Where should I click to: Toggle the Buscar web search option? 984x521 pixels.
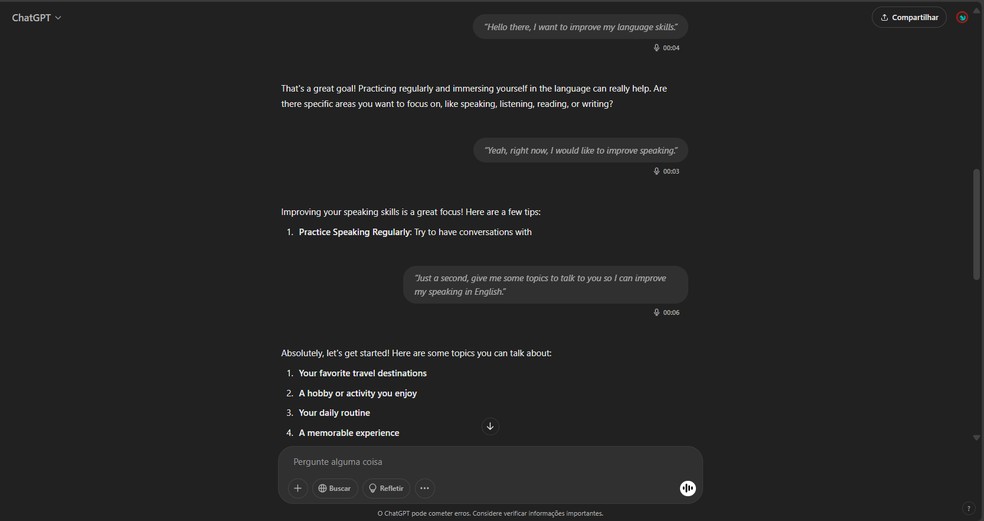click(335, 488)
